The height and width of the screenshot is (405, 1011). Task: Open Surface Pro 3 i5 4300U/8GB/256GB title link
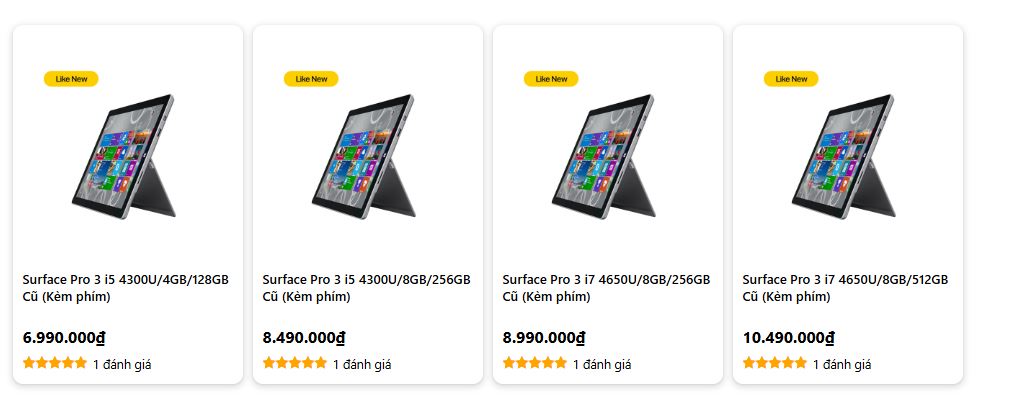[366, 288]
